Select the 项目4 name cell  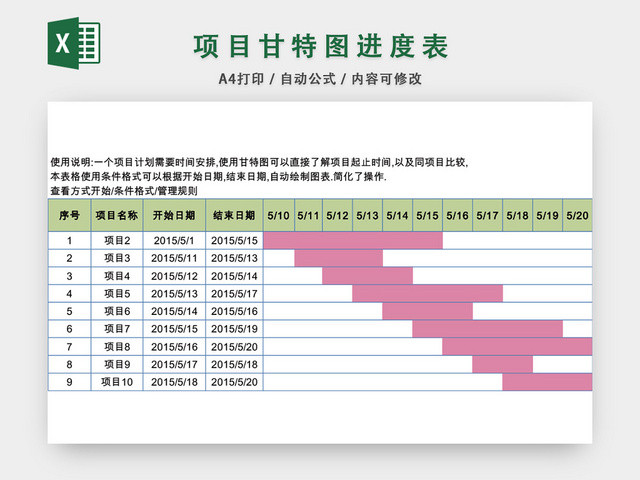(x=117, y=276)
